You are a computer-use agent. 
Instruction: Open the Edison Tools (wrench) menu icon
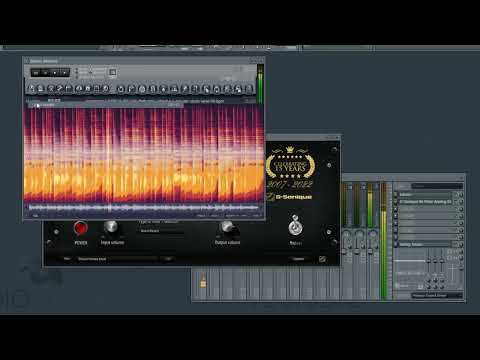point(60,89)
